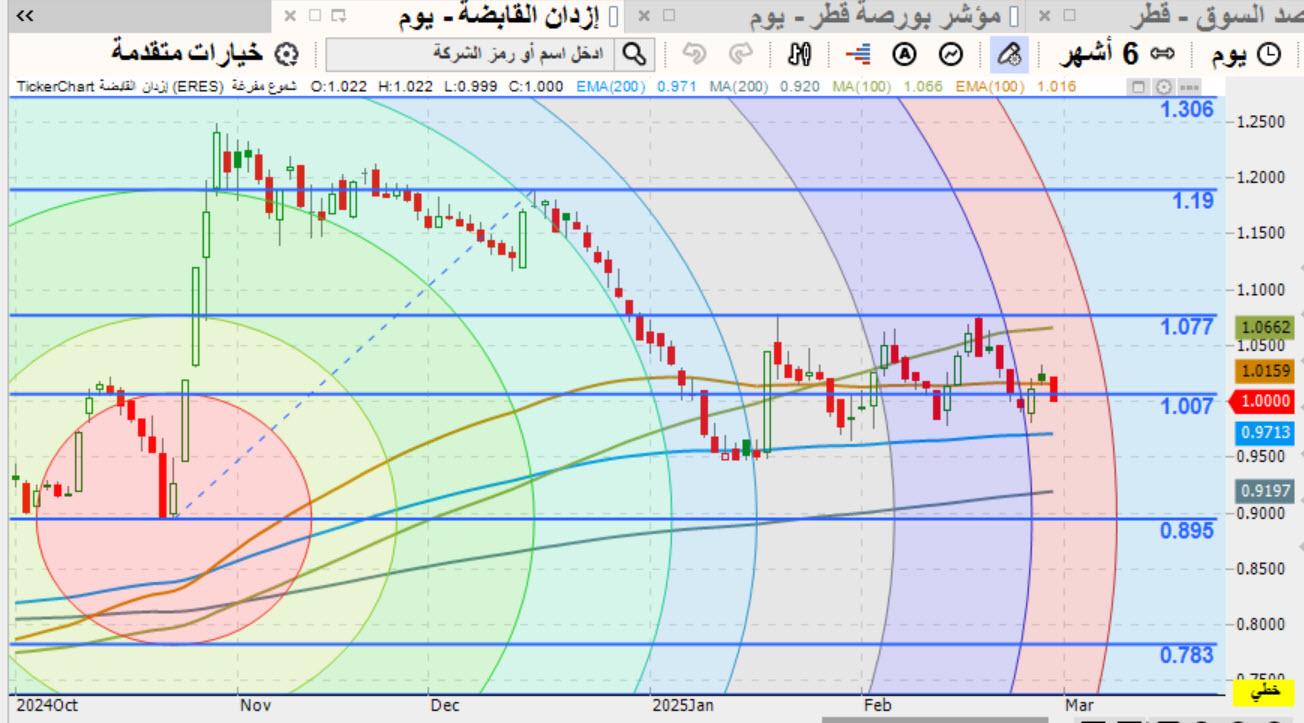This screenshot has width=1304, height=723.
Task: Click the Nov date axis label
Action: 255,705
